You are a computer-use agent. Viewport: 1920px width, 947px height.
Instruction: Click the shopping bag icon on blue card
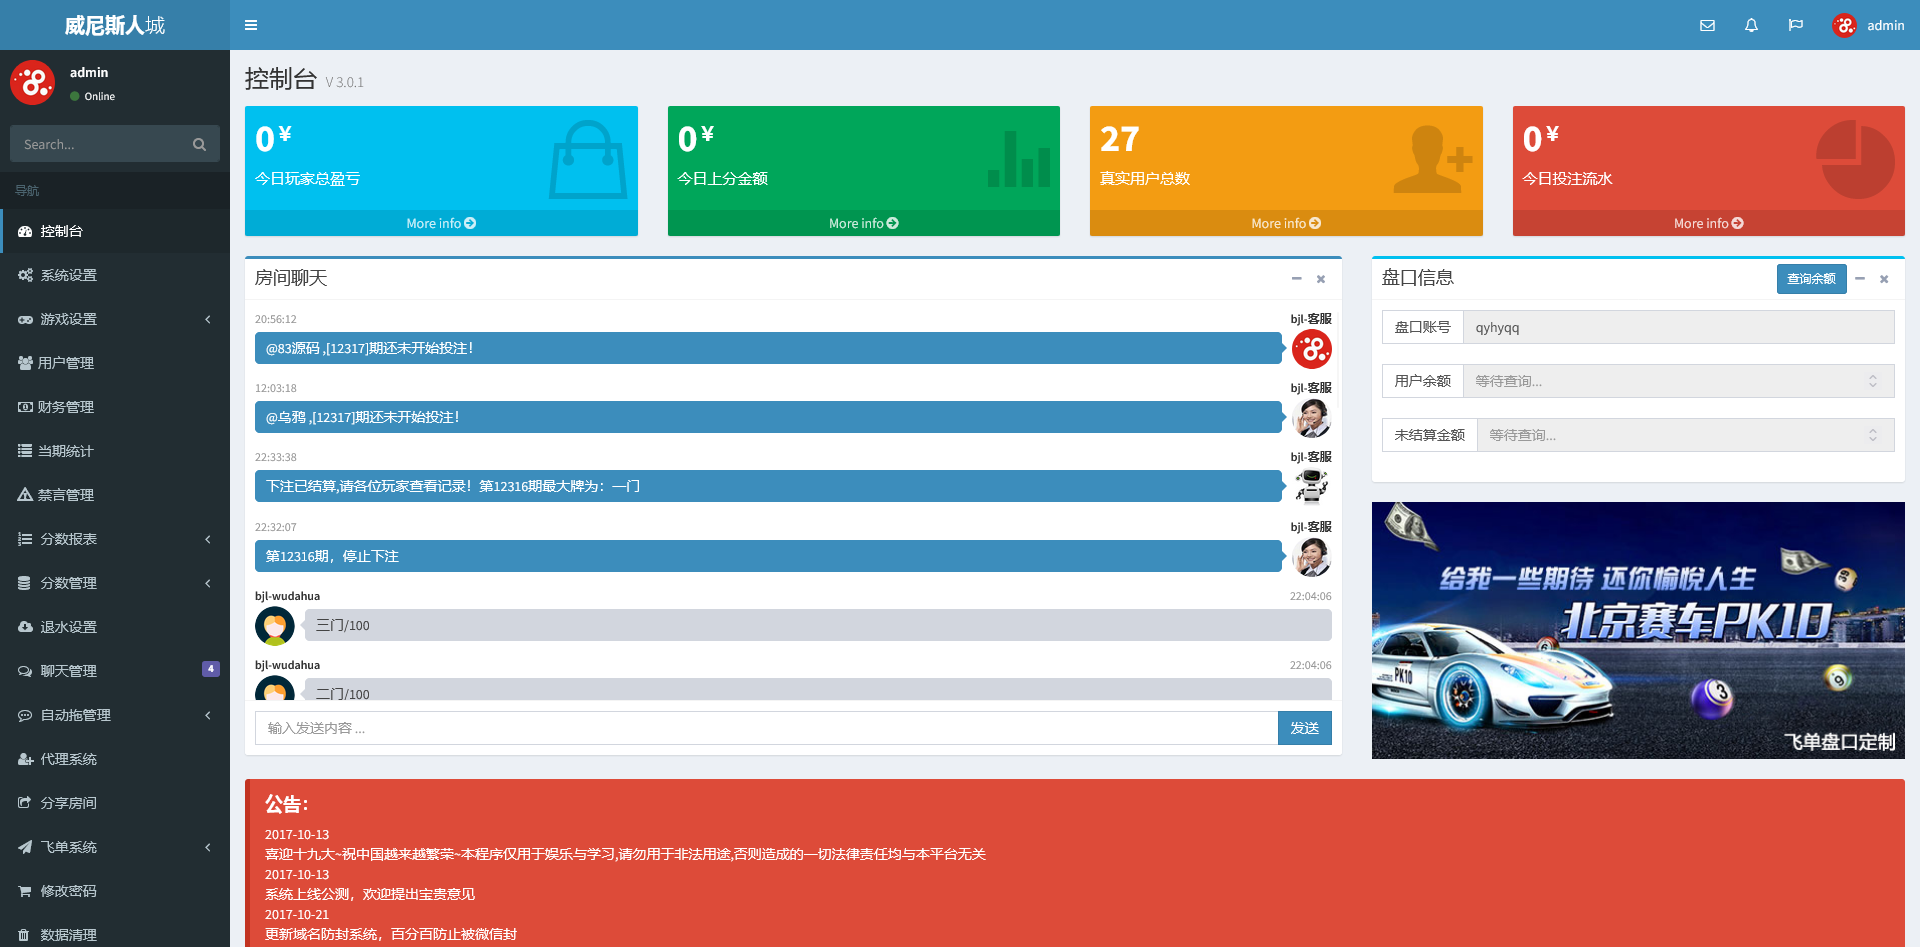587,160
